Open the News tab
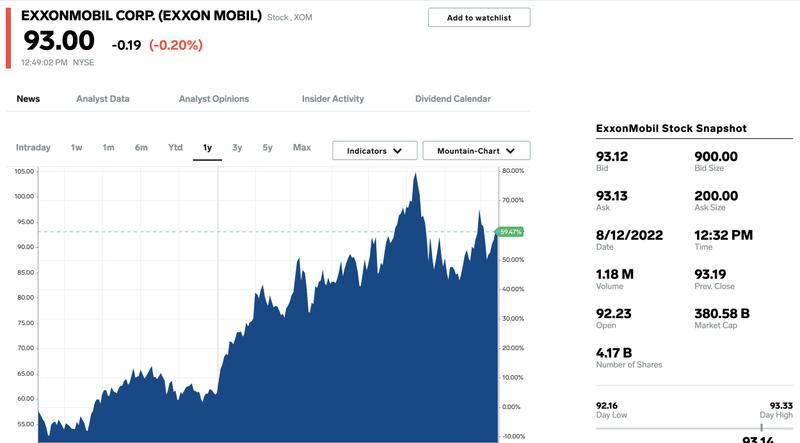This screenshot has height=443, width=800. tap(28, 99)
